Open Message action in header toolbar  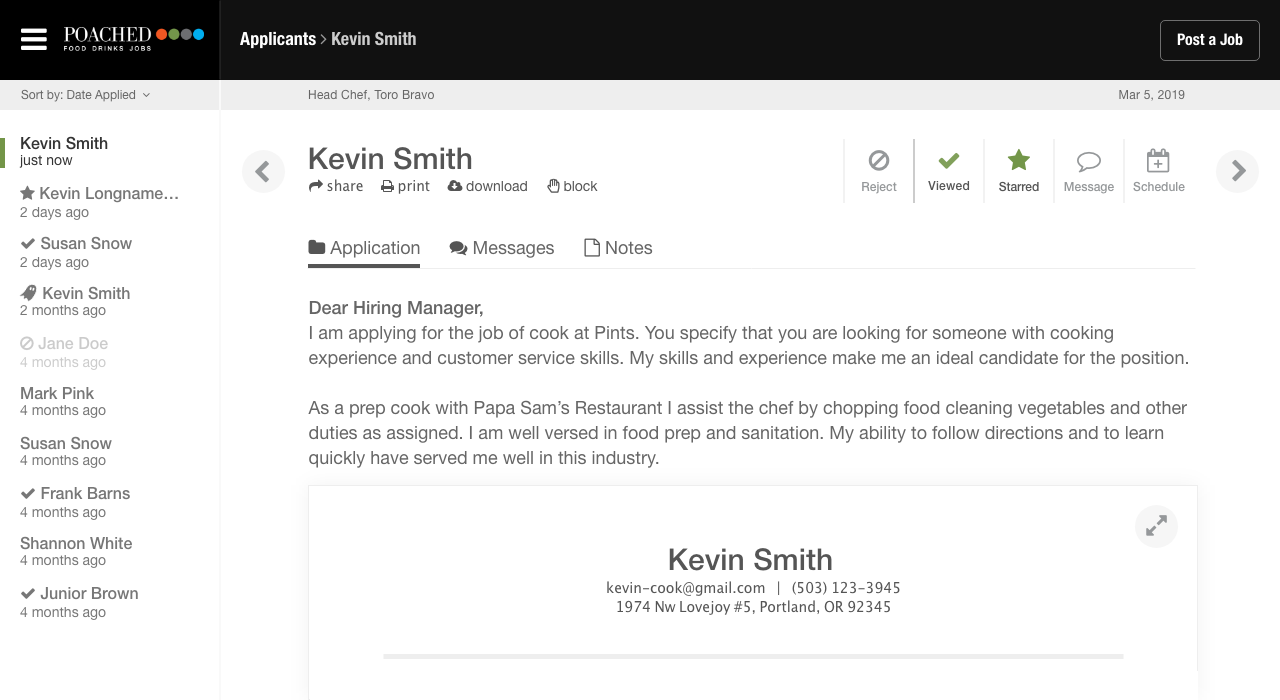point(1089,171)
